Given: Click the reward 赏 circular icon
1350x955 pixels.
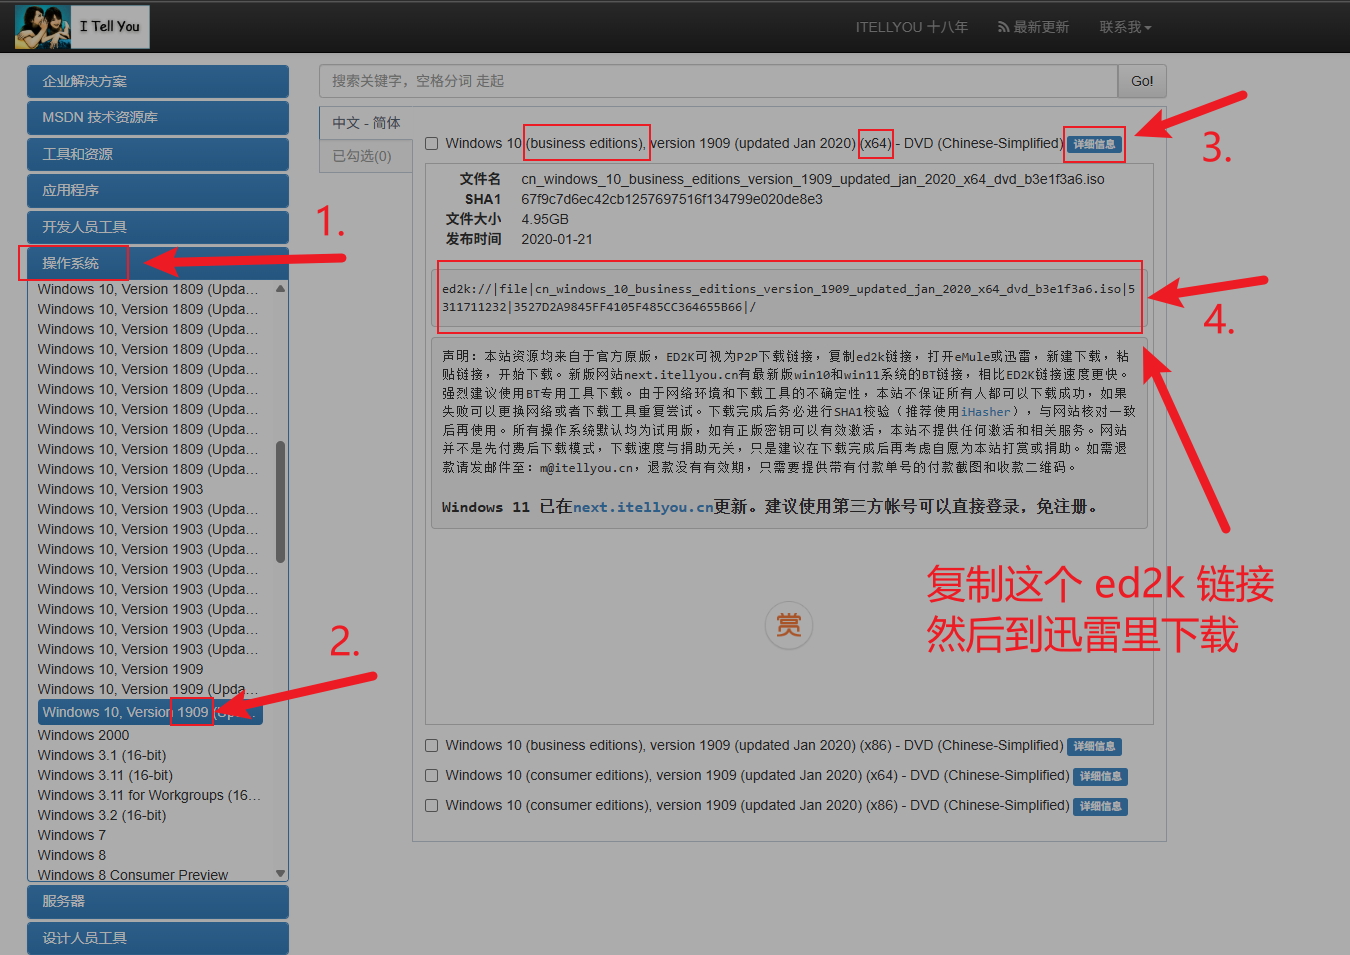Looking at the screenshot, I should tap(789, 626).
